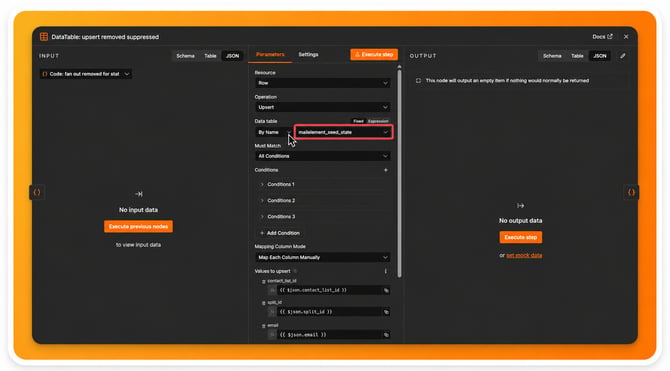Click the Add Condition button
The width and height of the screenshot is (670, 371).
(x=280, y=233)
